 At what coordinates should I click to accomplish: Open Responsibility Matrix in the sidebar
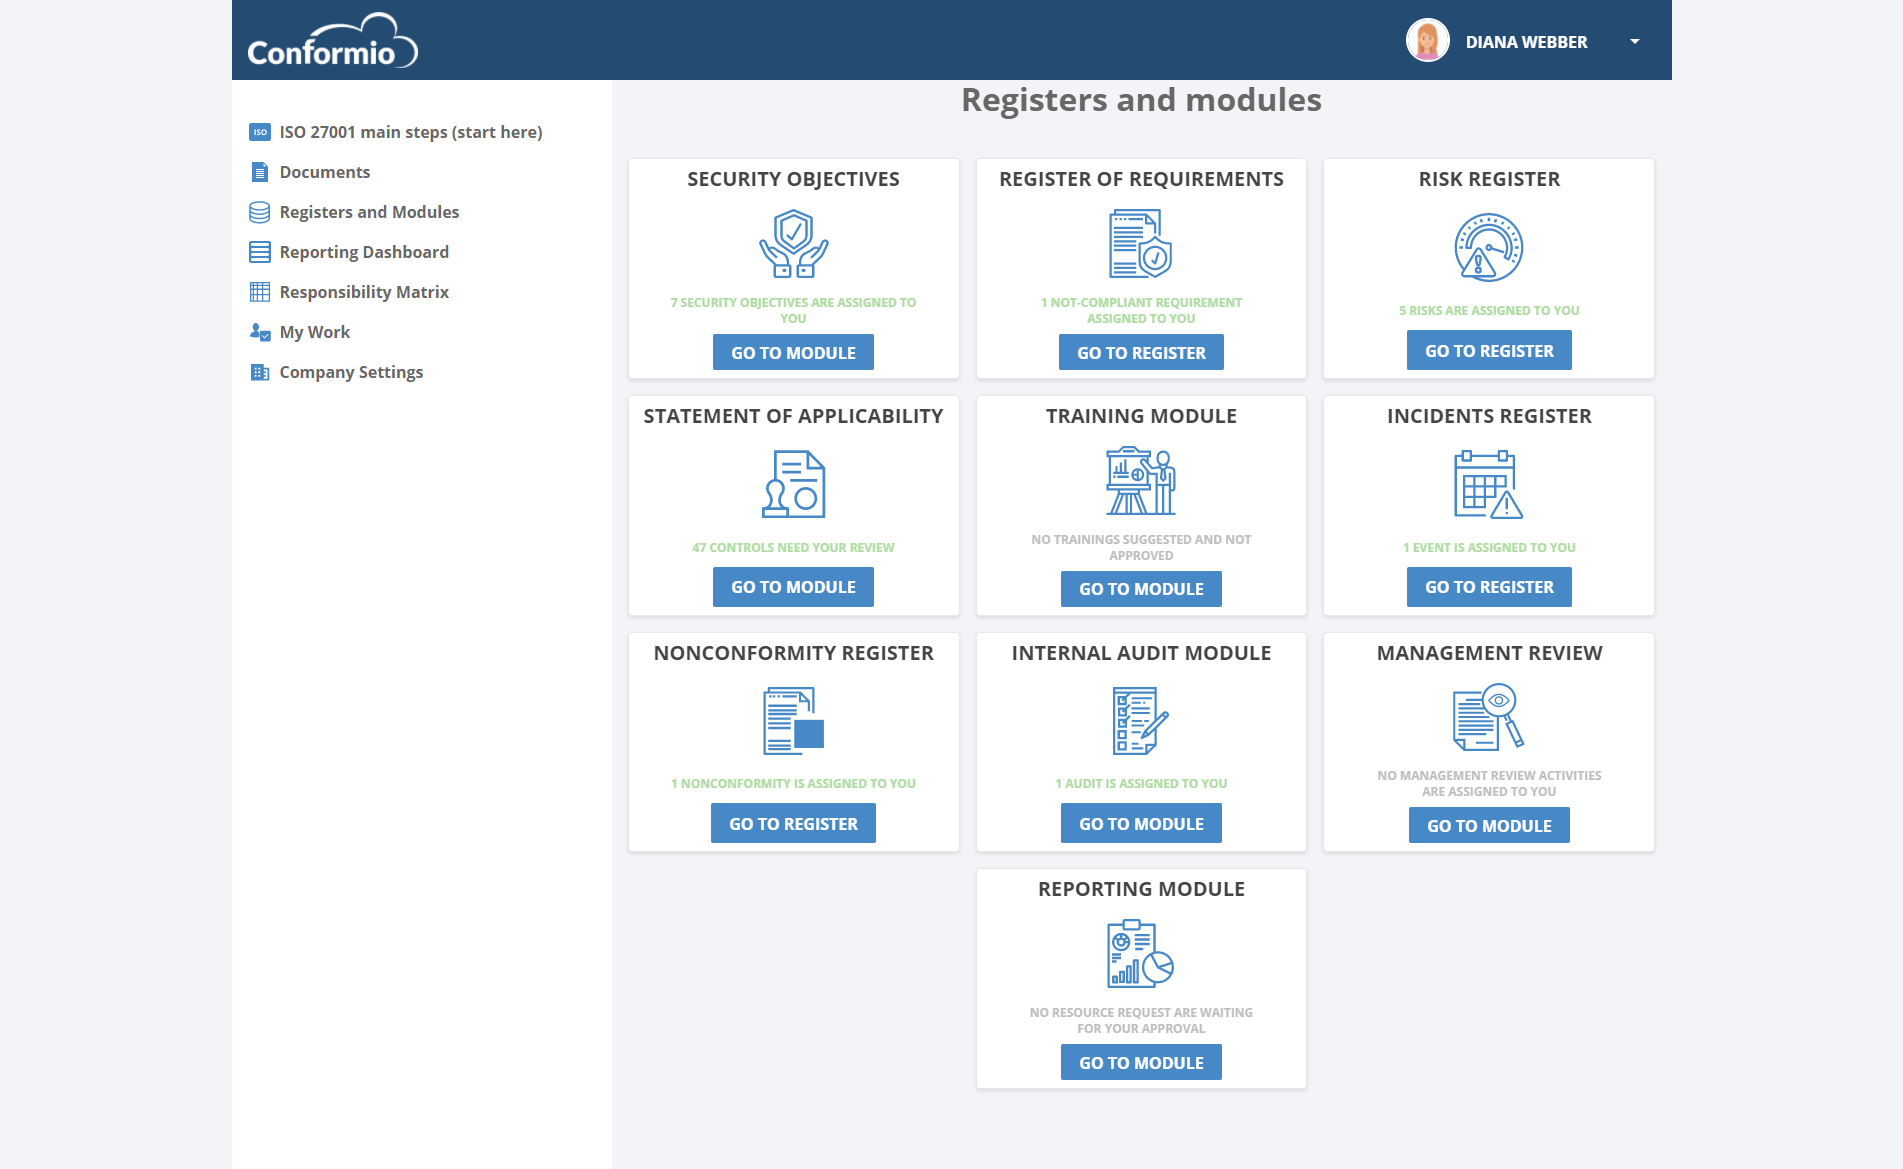pyautogui.click(x=364, y=292)
